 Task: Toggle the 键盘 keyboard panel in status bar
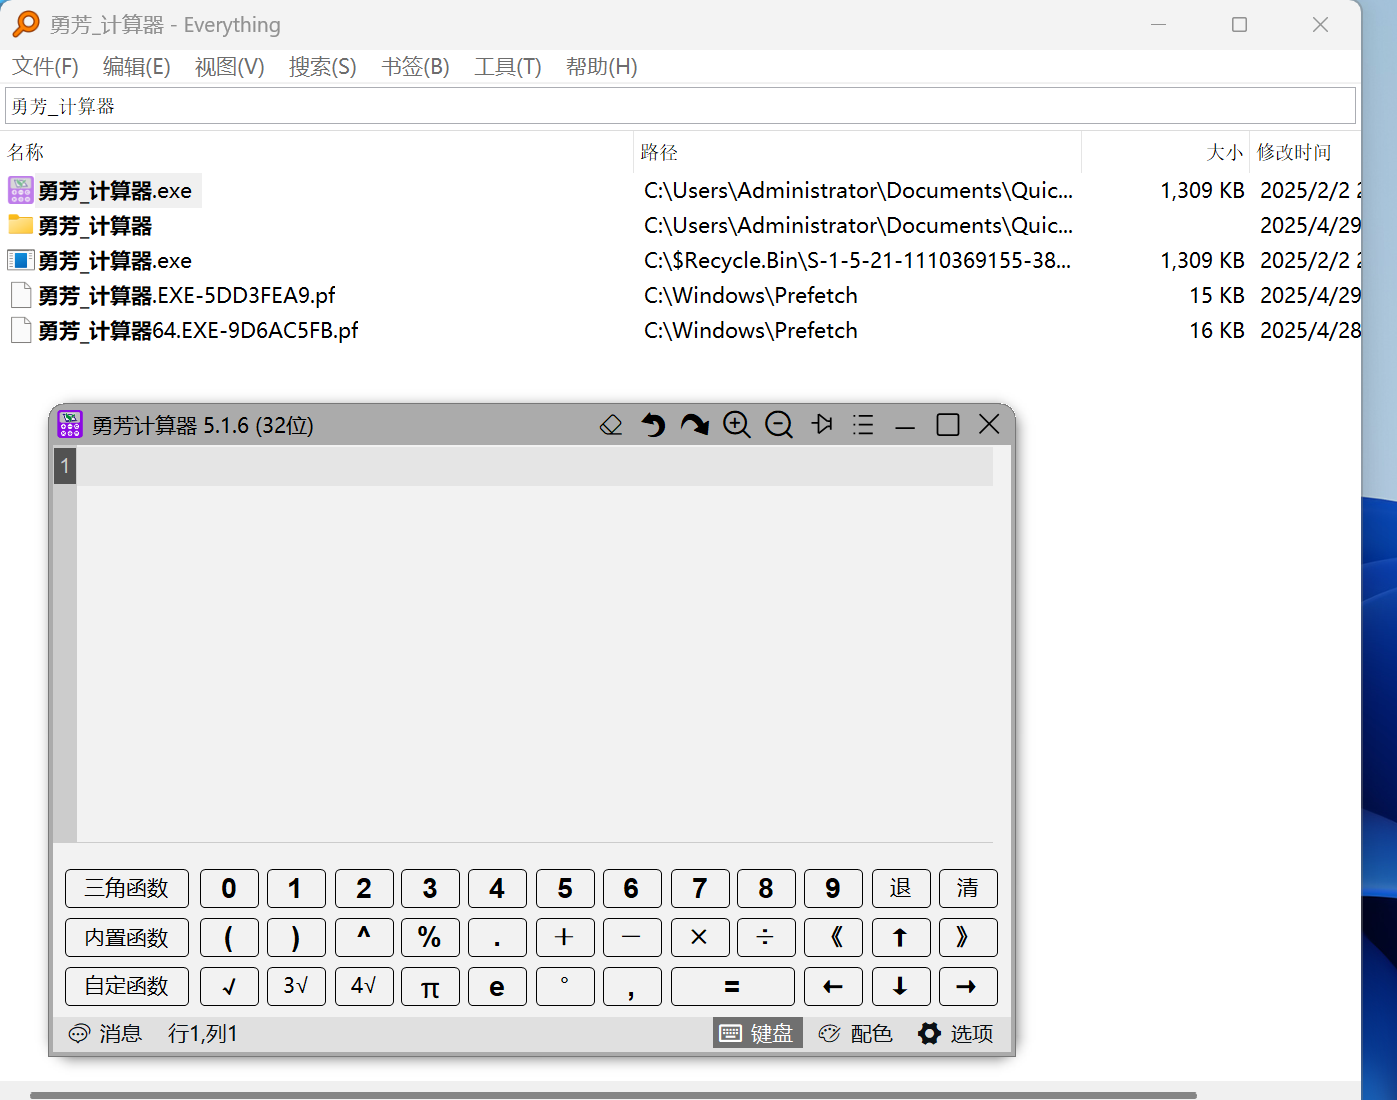point(758,1033)
